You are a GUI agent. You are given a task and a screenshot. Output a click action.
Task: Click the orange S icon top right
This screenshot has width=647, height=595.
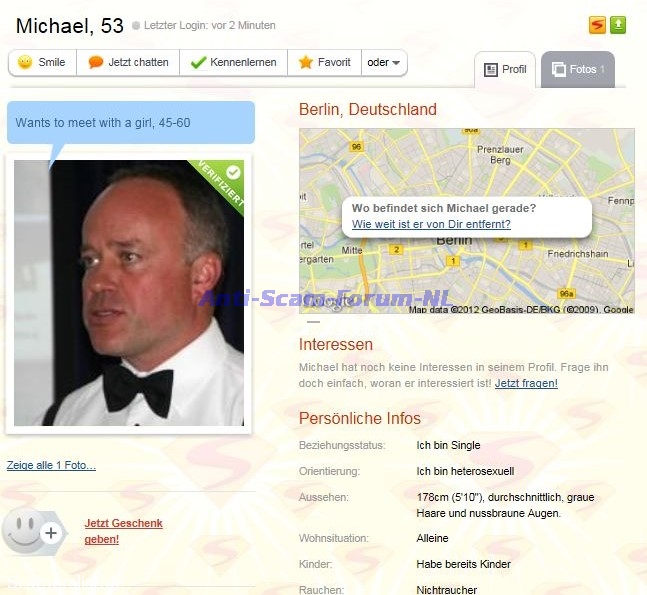(597, 25)
